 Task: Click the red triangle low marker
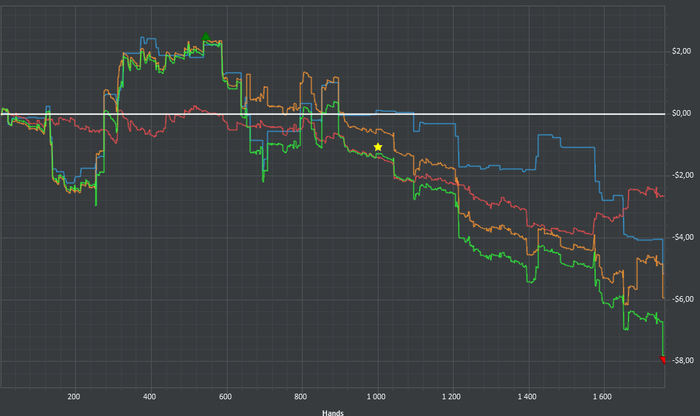click(662, 360)
